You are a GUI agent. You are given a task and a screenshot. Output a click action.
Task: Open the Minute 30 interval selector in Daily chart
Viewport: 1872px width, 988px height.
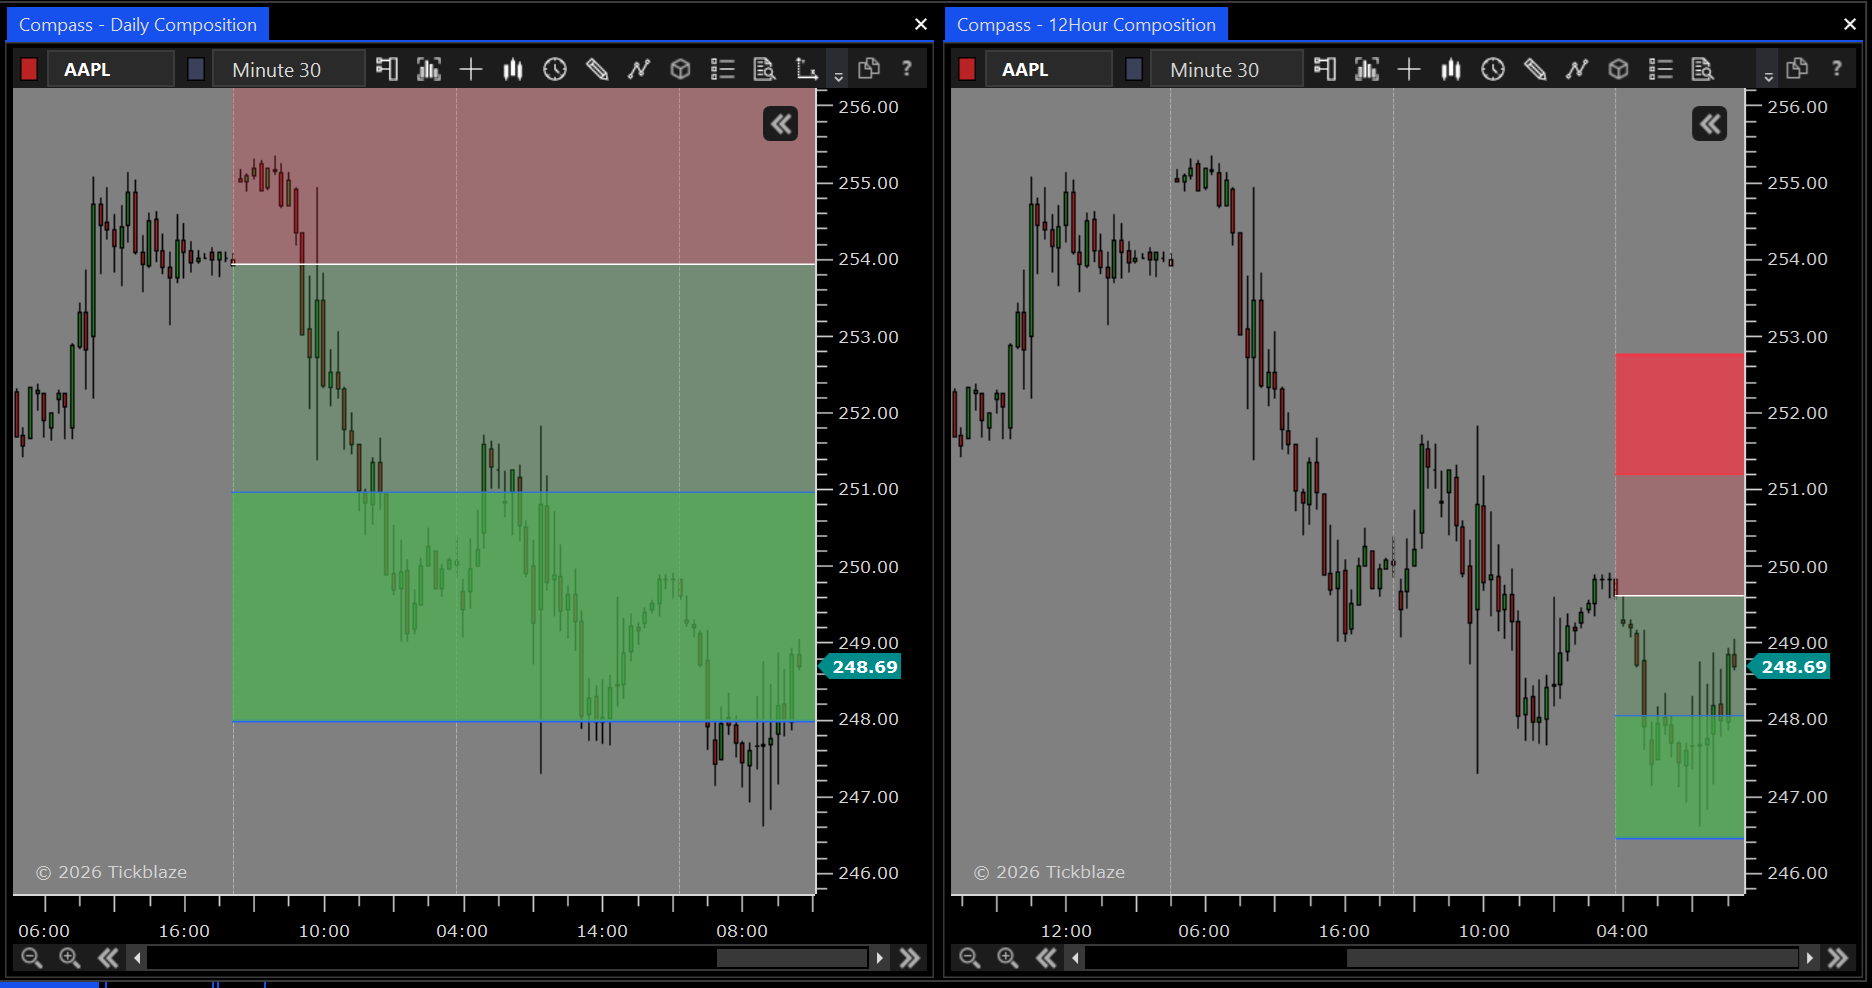[288, 69]
